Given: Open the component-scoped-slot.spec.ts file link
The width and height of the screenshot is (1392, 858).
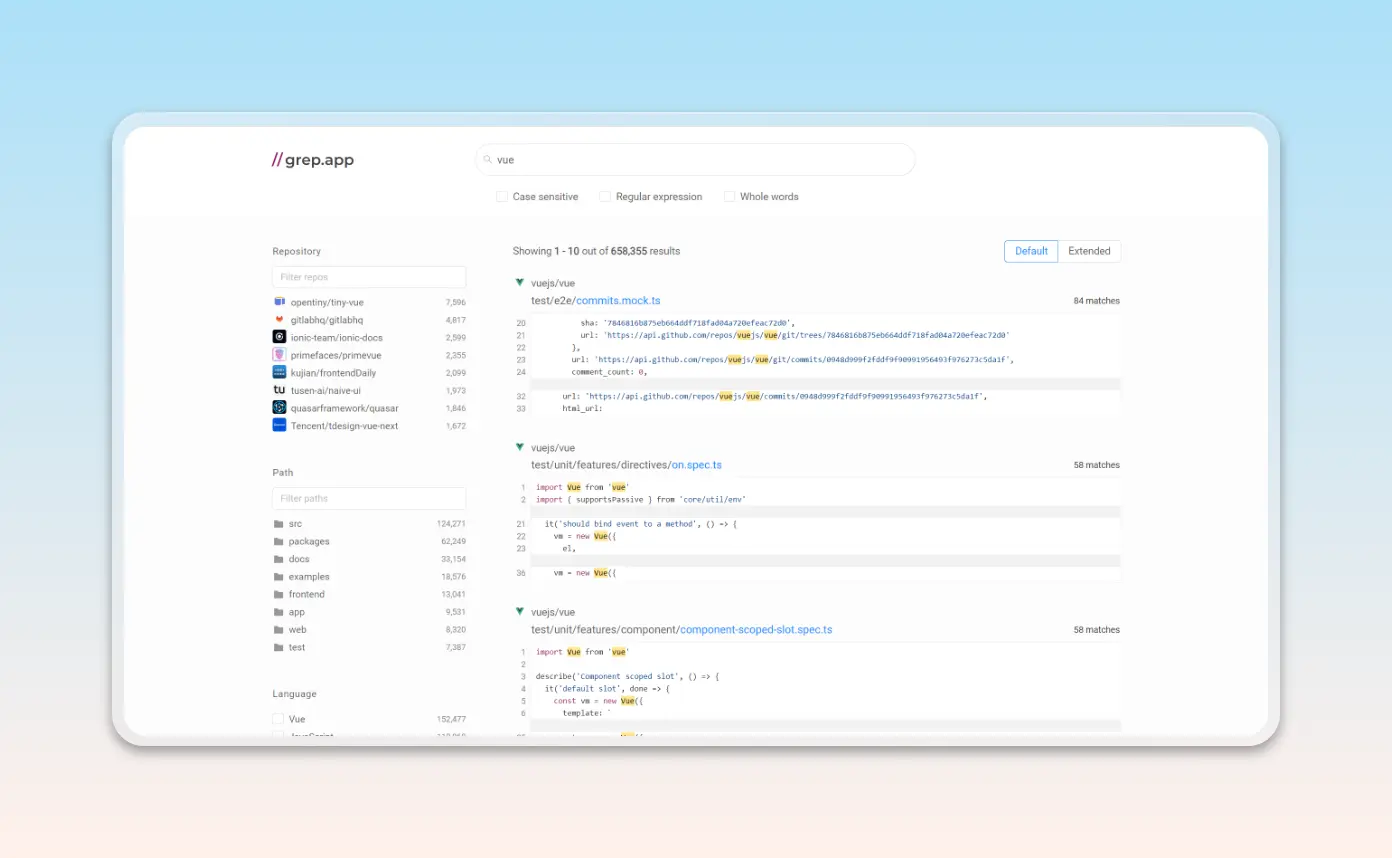Looking at the screenshot, I should [756, 630].
